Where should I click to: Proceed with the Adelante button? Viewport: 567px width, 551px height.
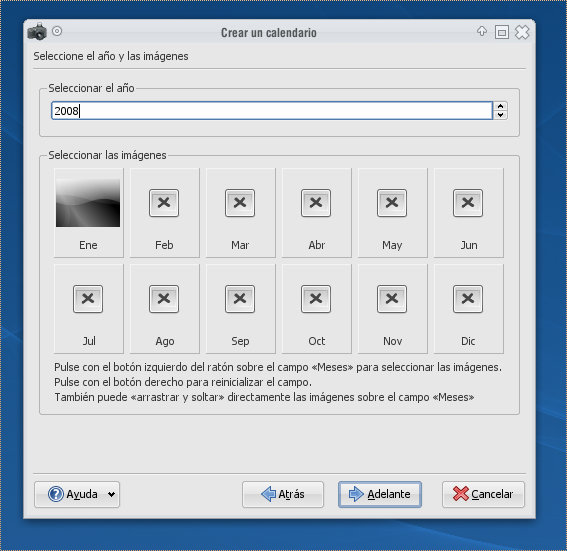[x=380, y=494]
